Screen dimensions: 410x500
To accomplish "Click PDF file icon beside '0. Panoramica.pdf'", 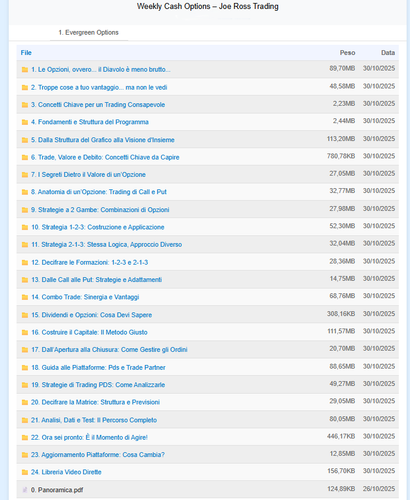I will pyautogui.click(x=25, y=490).
